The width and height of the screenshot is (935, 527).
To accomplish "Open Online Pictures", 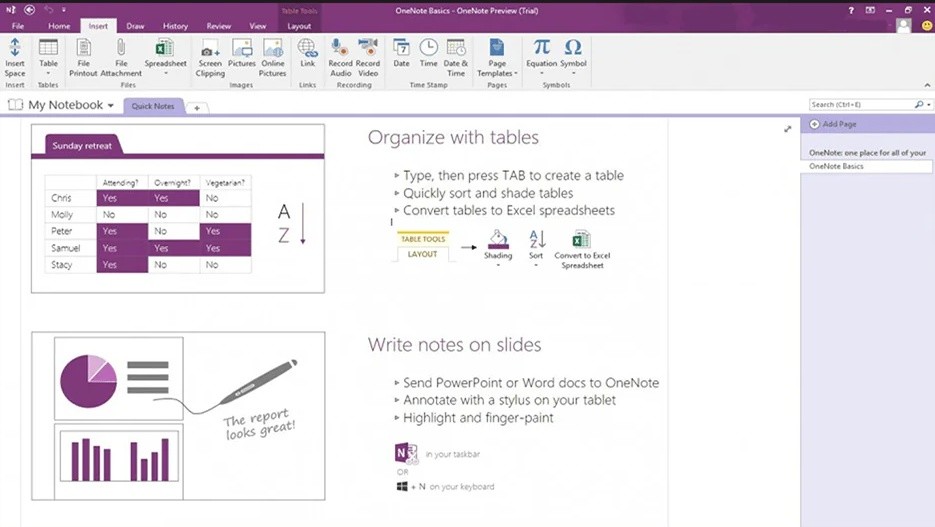I will click(x=273, y=57).
